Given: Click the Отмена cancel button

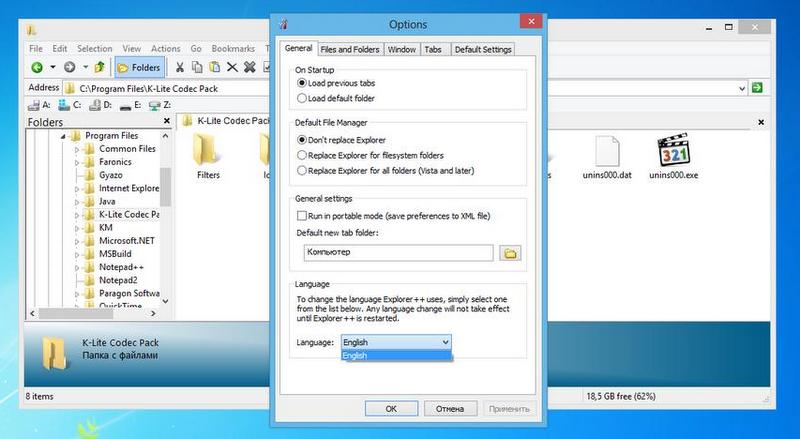Looking at the screenshot, I should click(450, 409).
